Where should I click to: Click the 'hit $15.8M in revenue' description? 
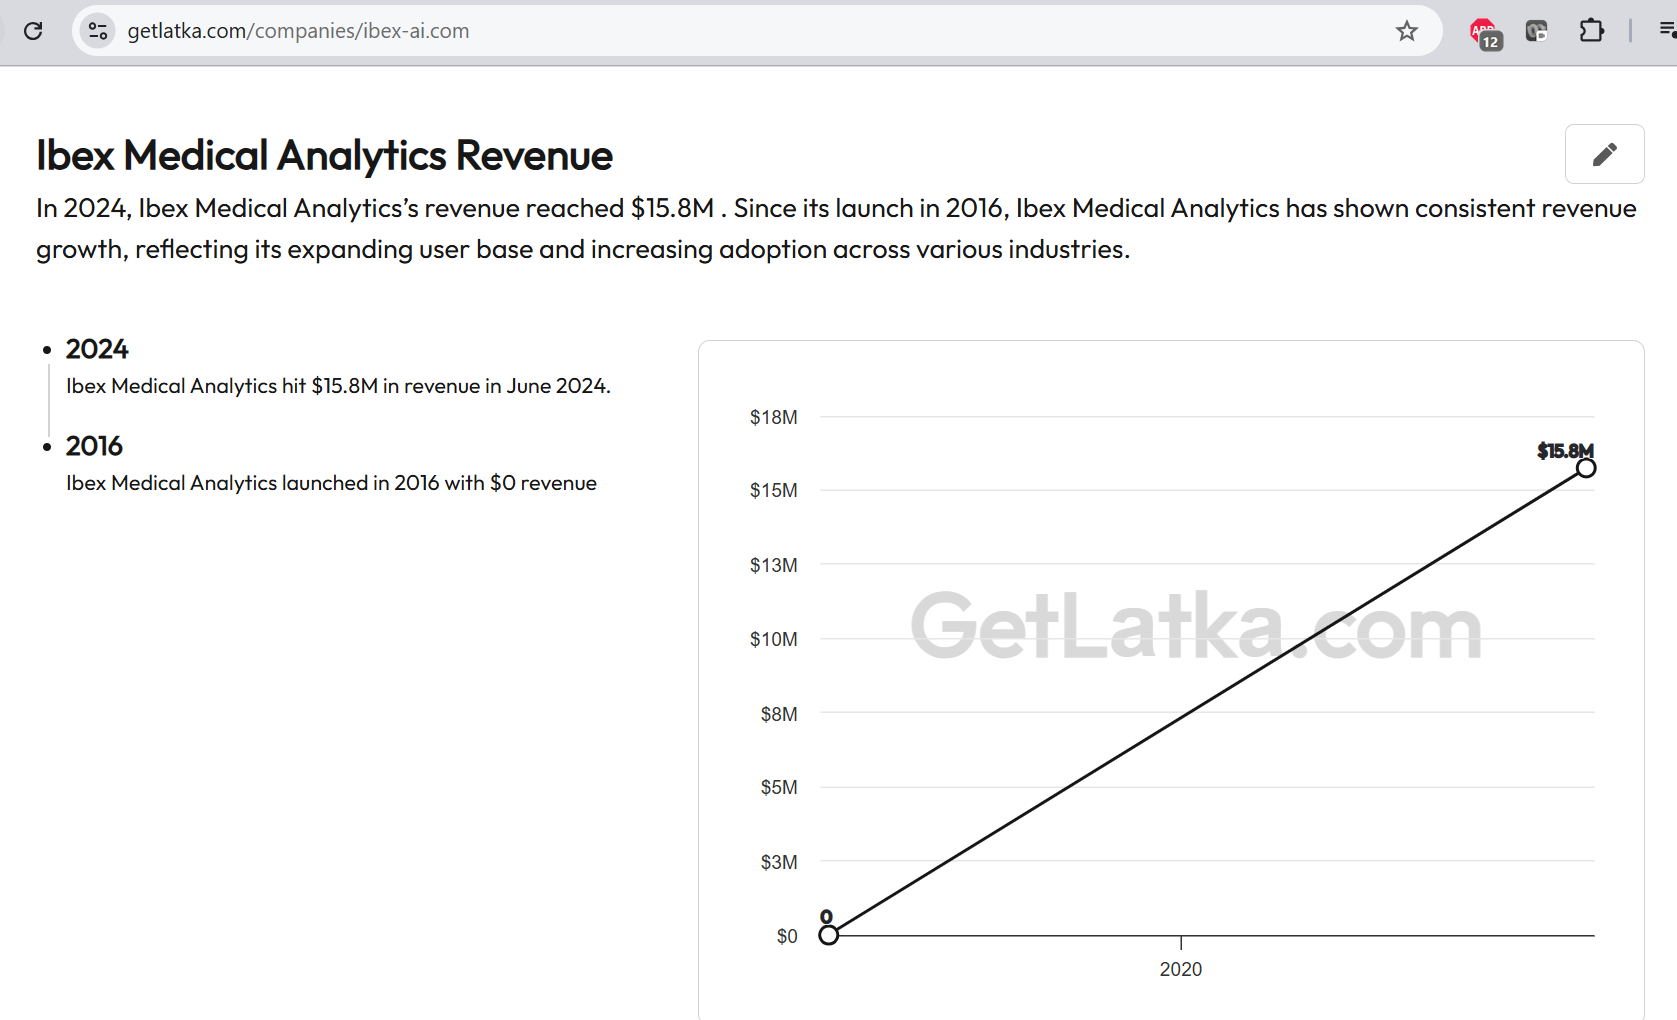point(338,386)
